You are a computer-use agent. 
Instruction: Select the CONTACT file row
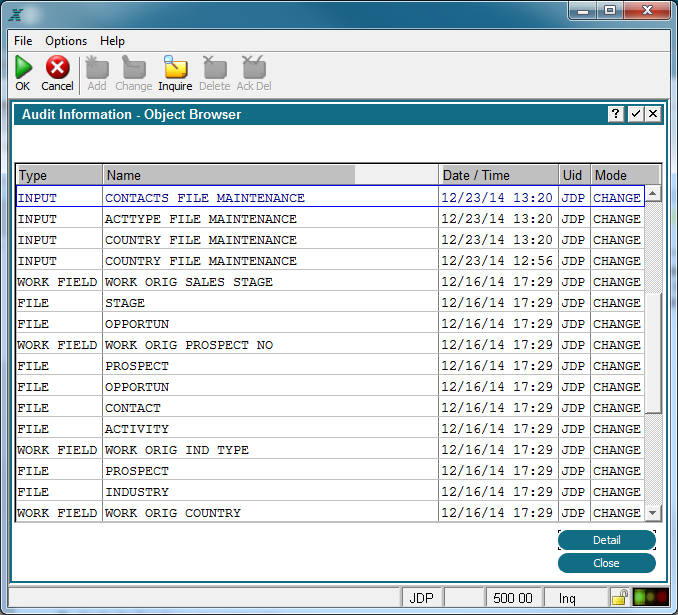click(330, 408)
